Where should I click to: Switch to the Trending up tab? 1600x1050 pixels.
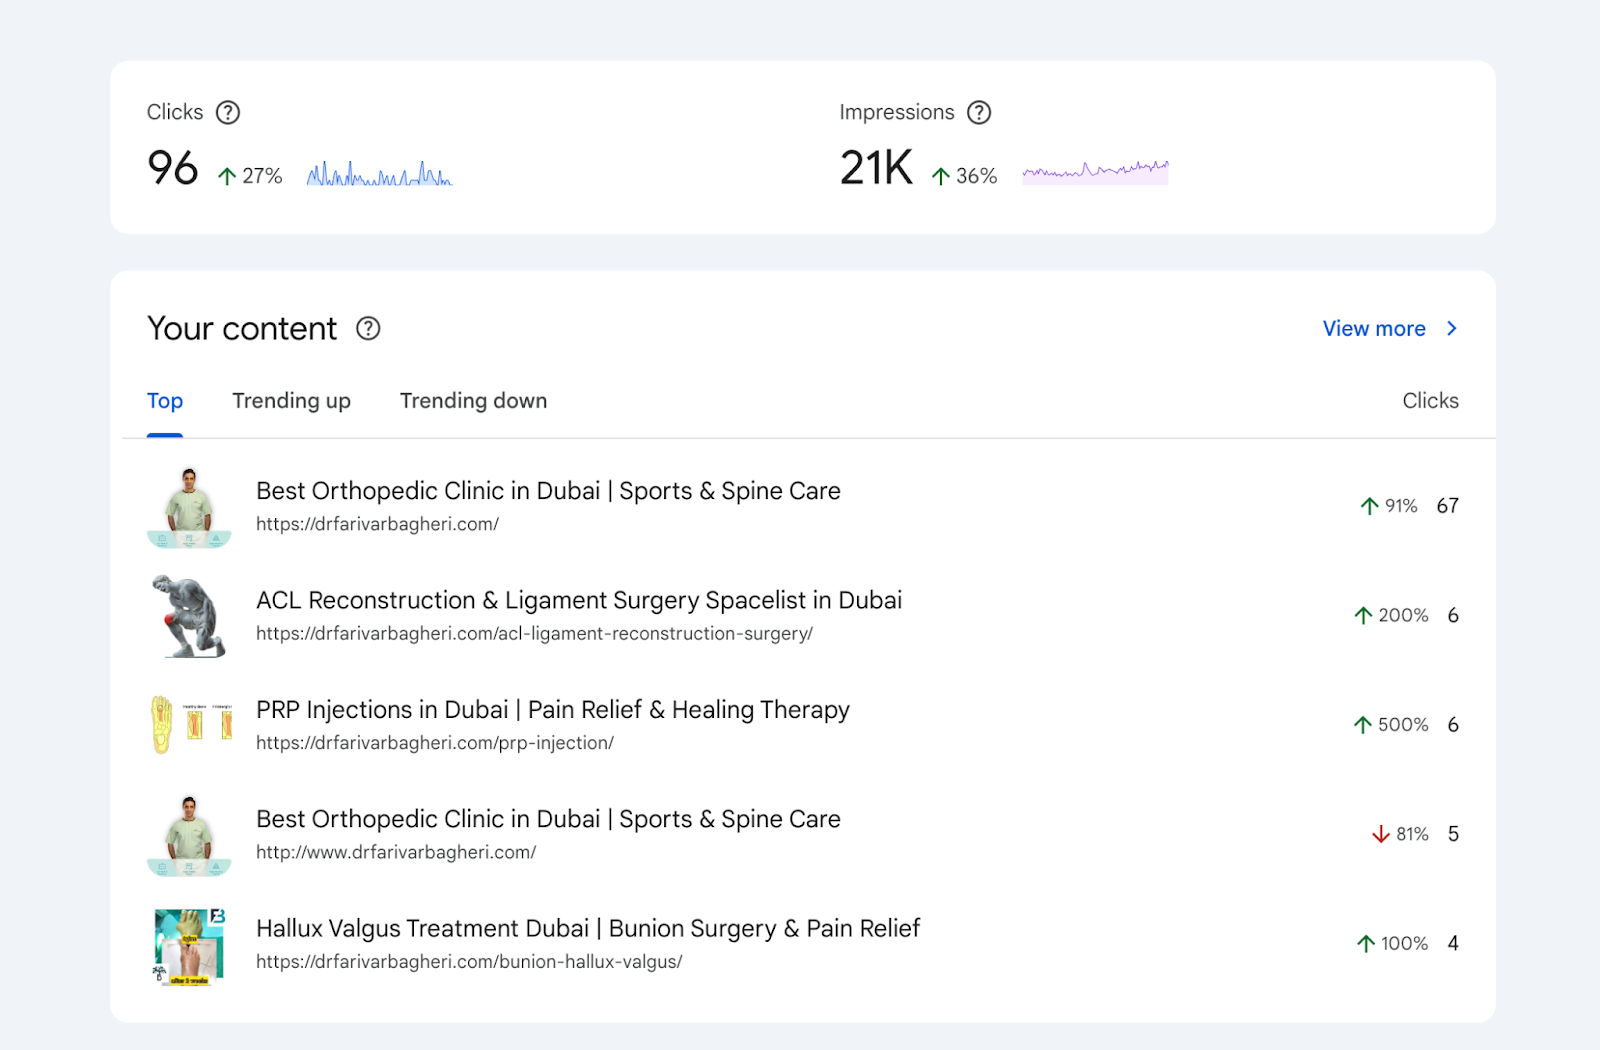pyautogui.click(x=291, y=401)
